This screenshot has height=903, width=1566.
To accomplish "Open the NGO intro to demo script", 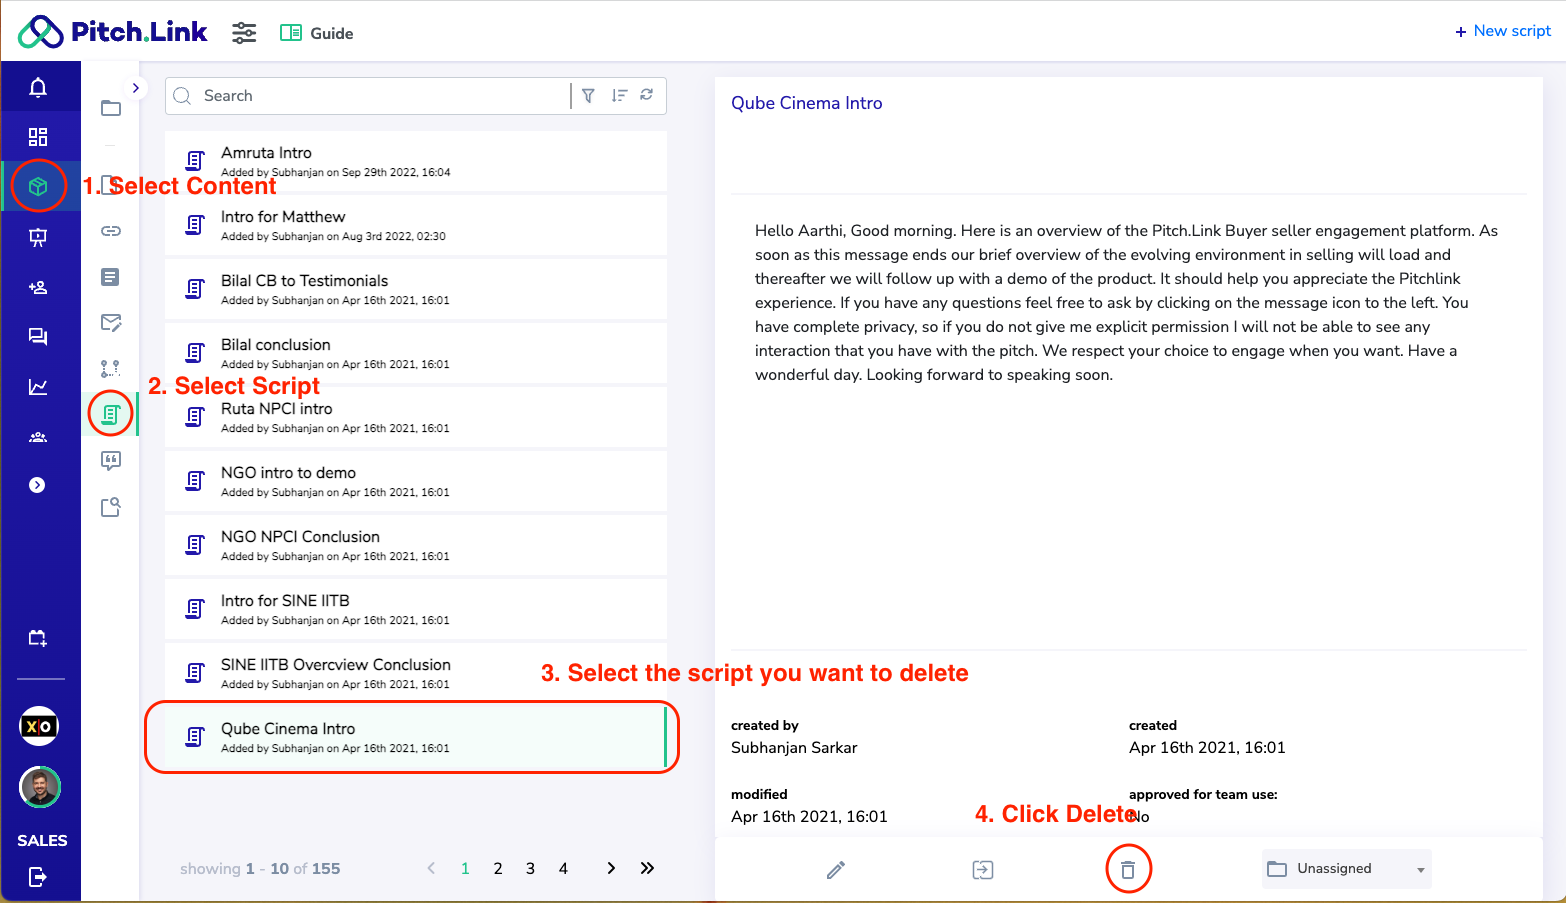I will coord(416,481).
